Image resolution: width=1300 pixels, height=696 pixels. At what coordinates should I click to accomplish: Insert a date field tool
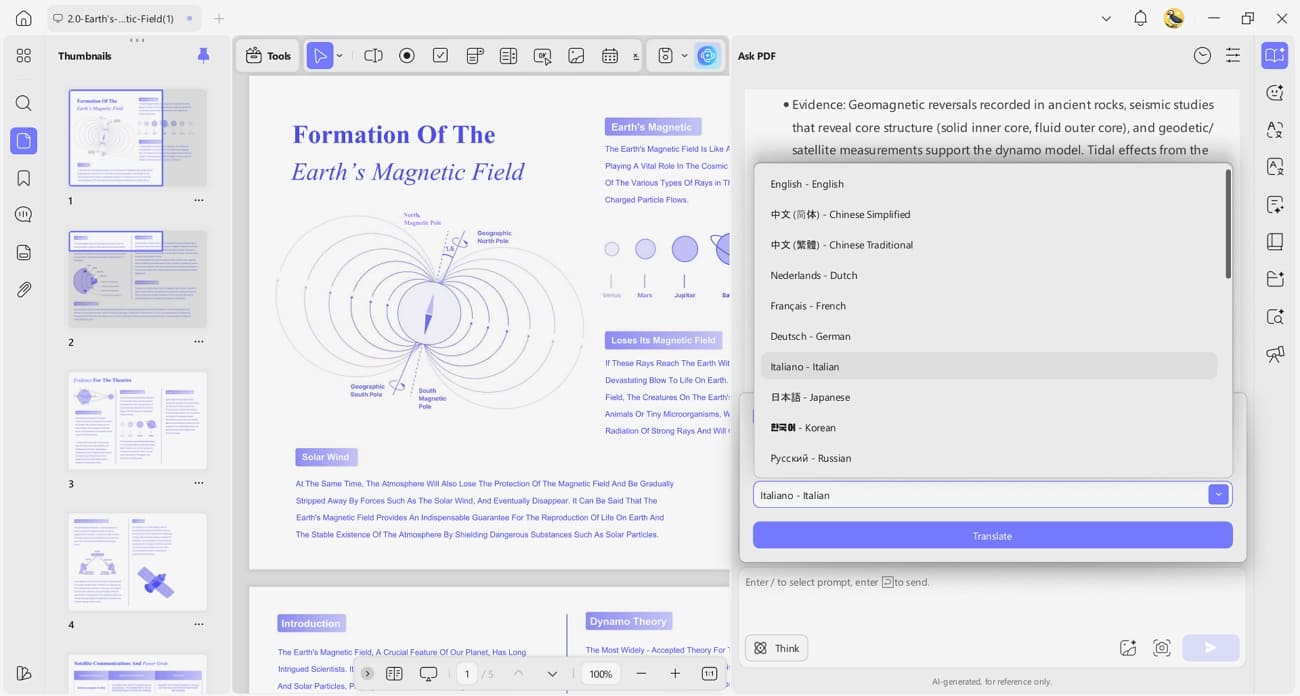pos(610,56)
